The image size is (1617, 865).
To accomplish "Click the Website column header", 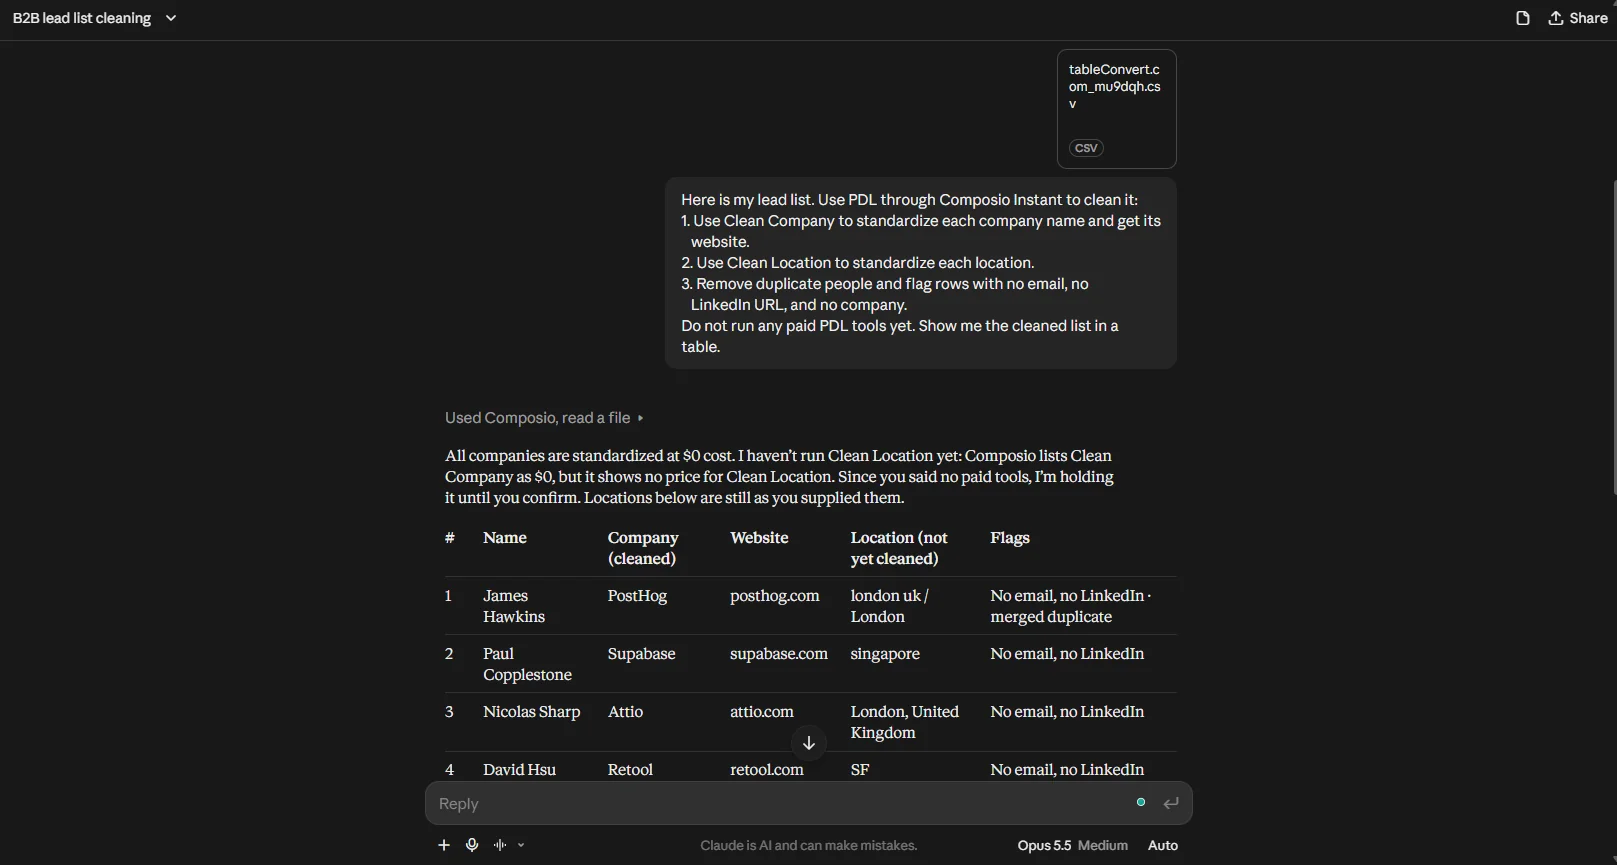I will 759,538.
